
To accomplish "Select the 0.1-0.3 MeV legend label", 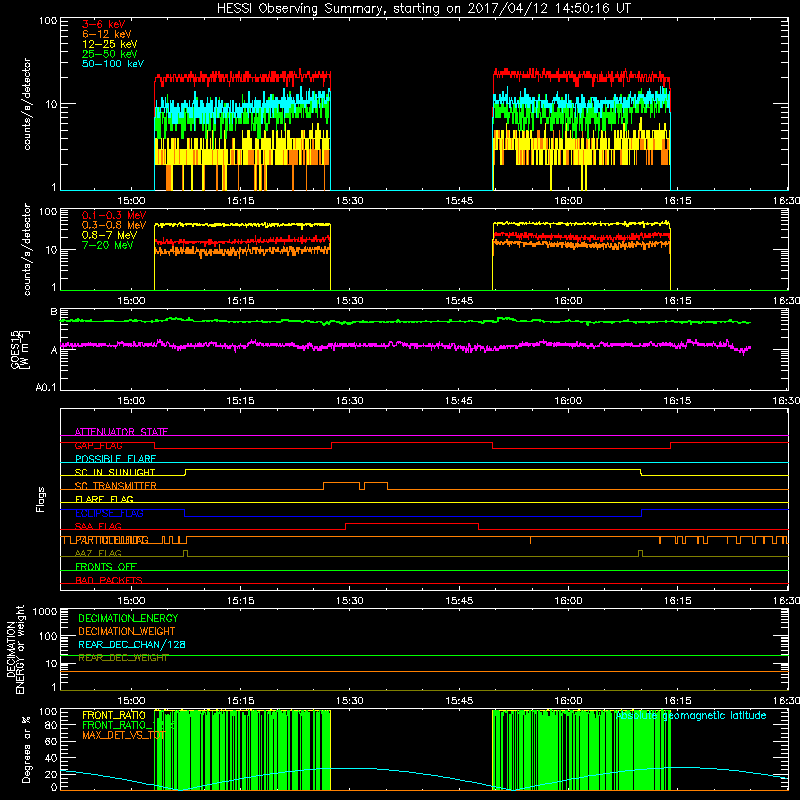I will pos(114,215).
